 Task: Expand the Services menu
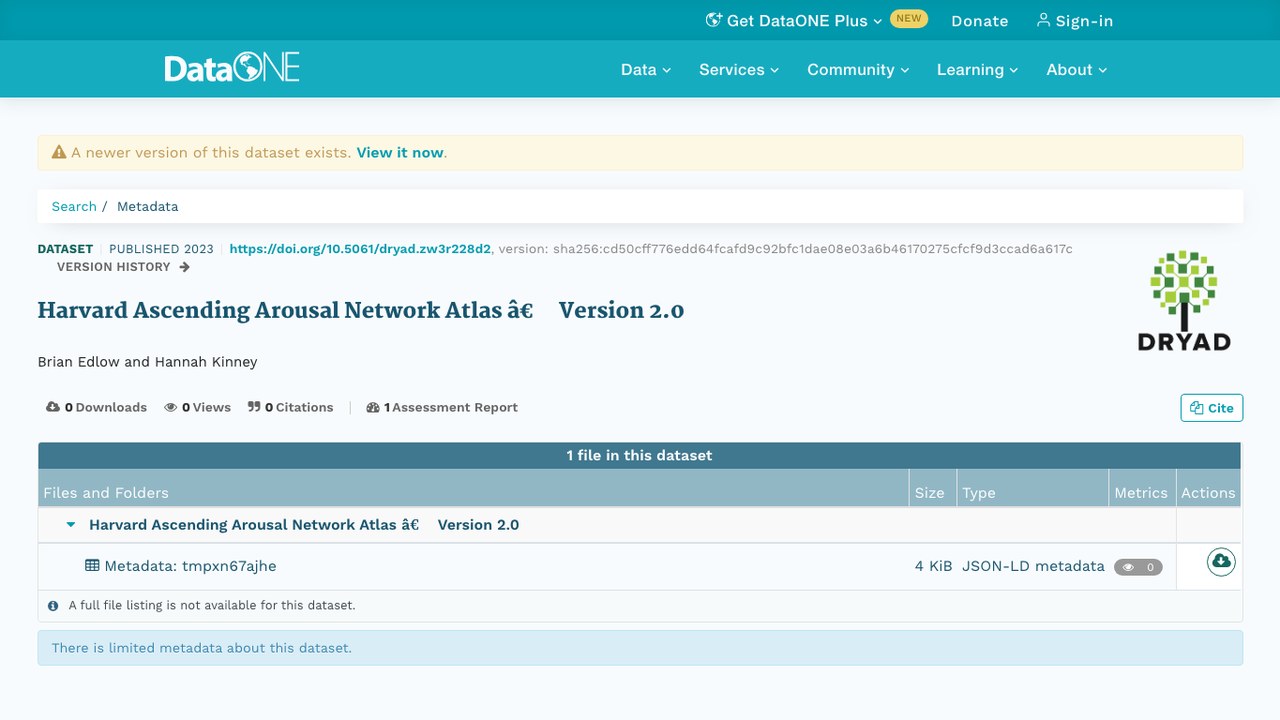pyautogui.click(x=739, y=69)
